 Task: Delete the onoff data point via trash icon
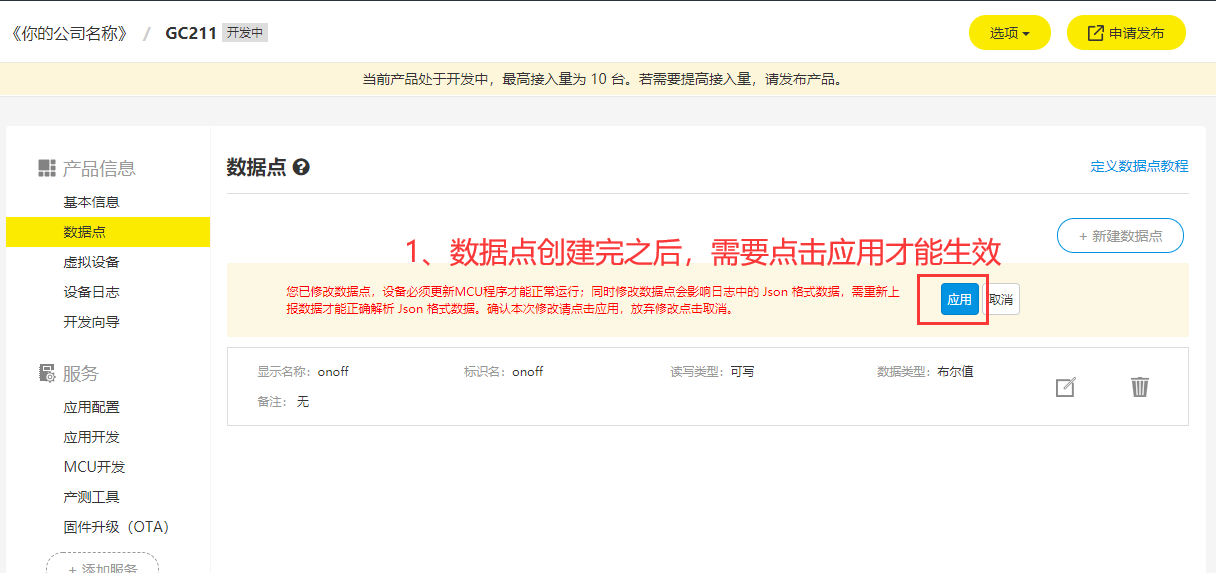tap(1139, 387)
